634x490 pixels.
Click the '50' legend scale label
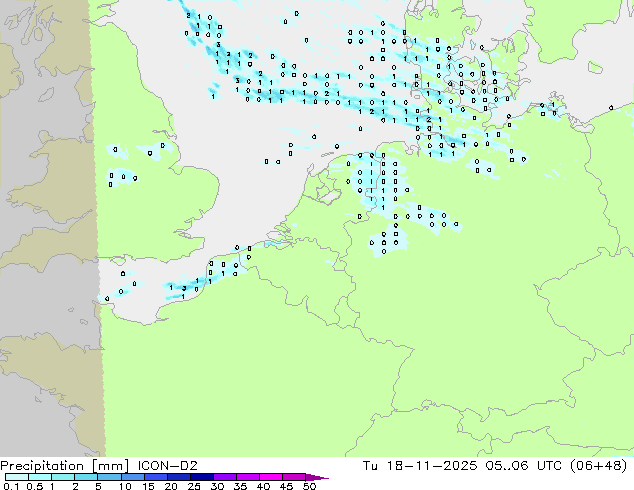309,486
